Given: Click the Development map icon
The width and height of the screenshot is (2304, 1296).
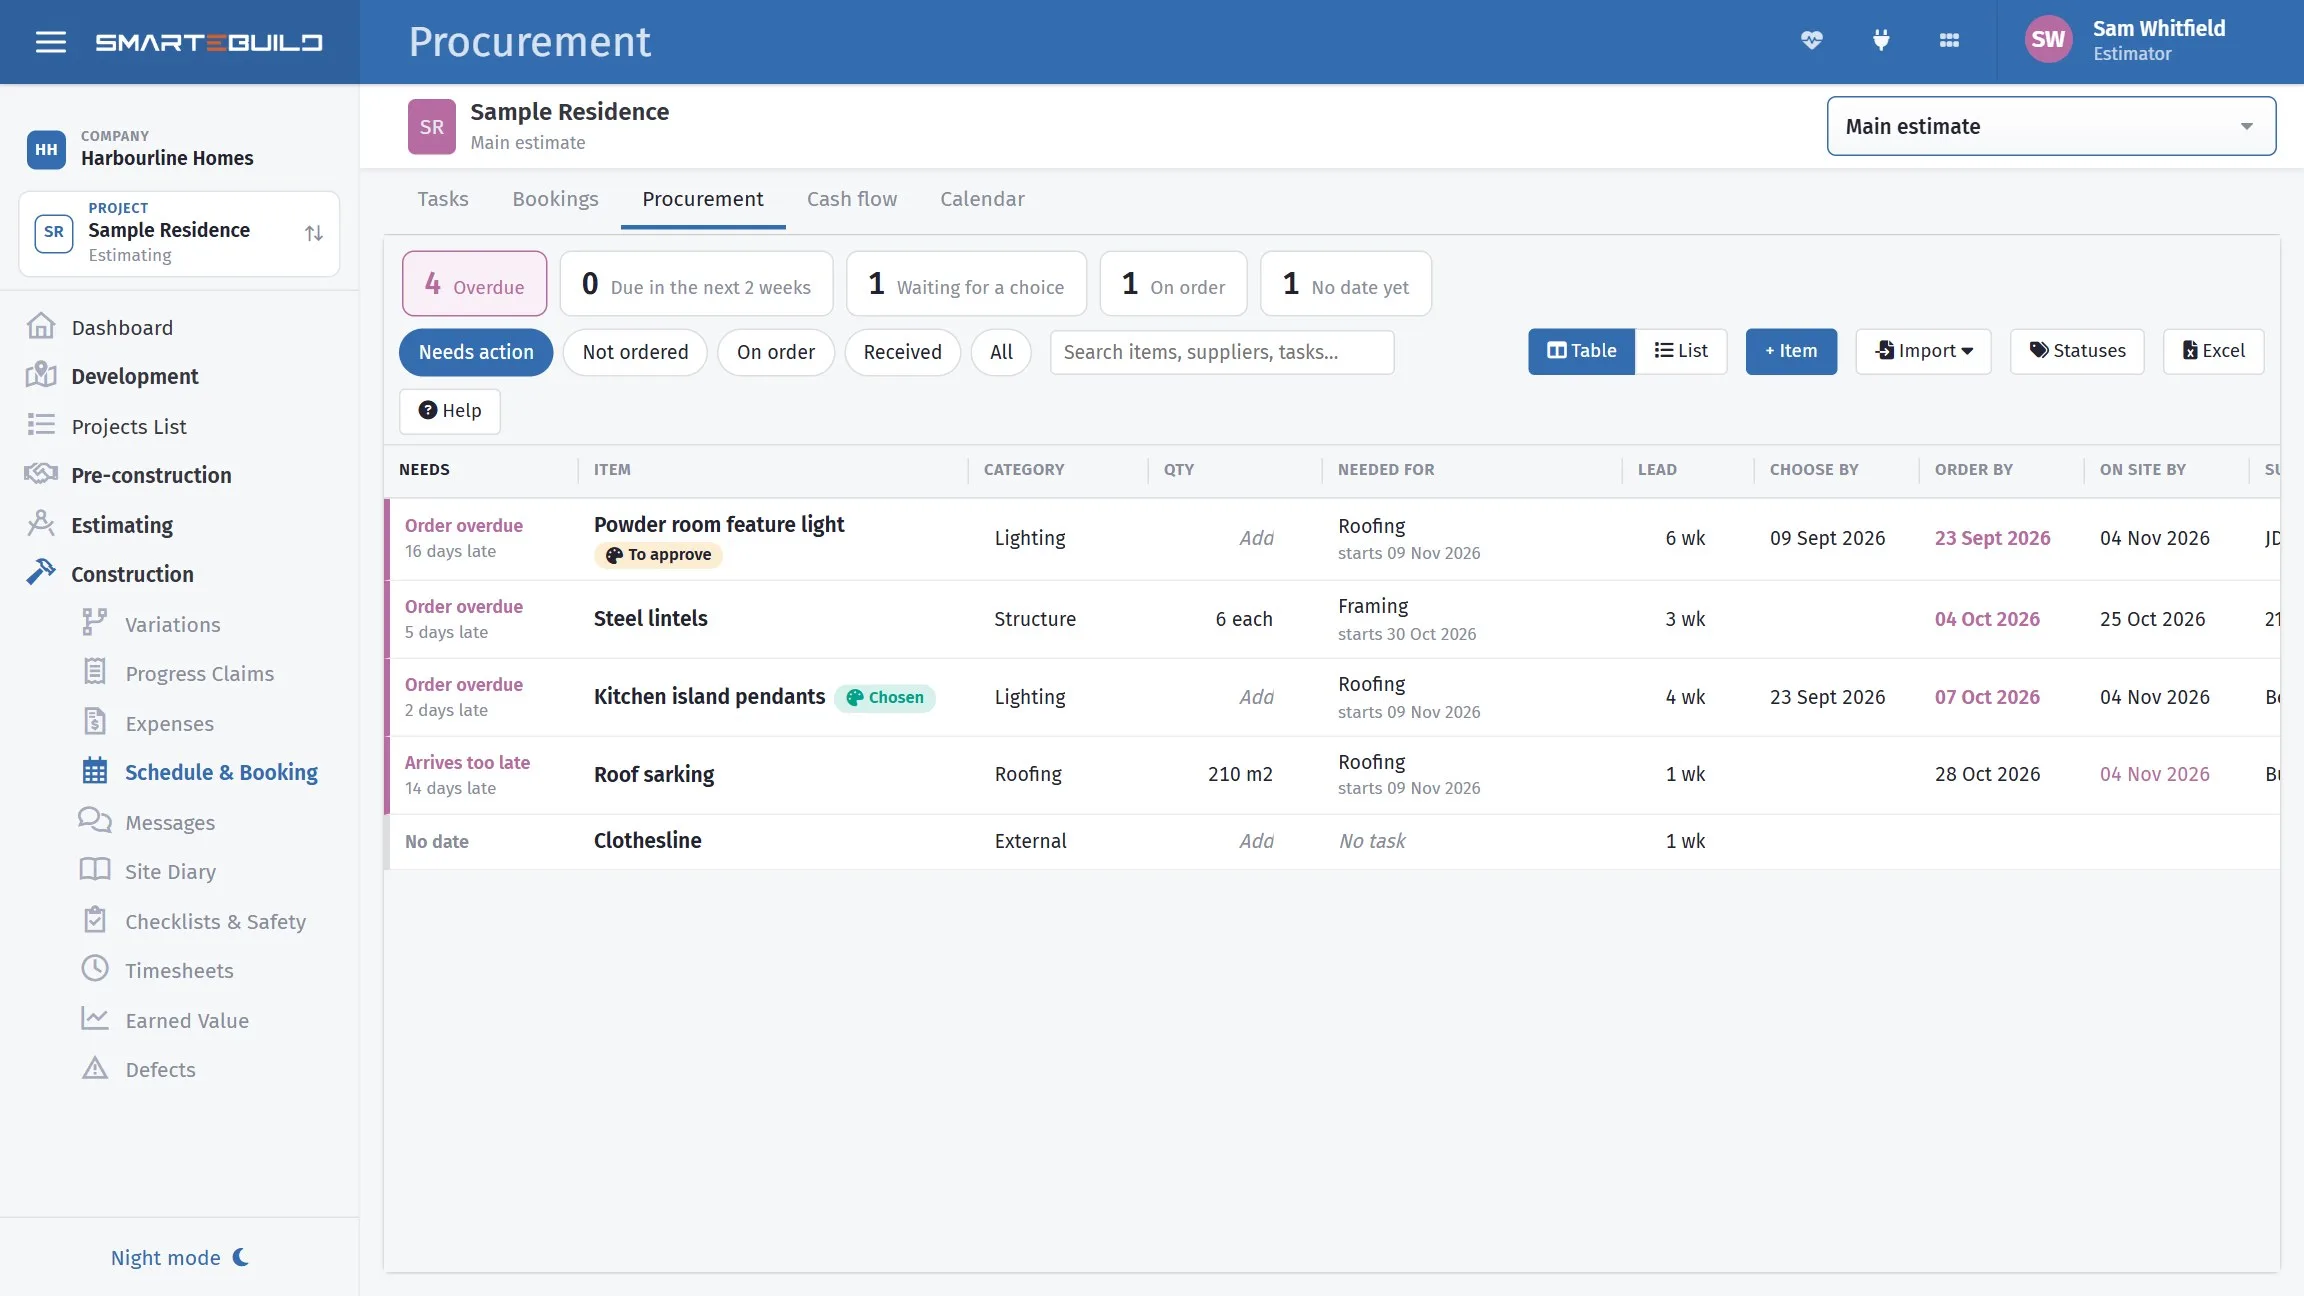Looking at the screenshot, I should 41,376.
